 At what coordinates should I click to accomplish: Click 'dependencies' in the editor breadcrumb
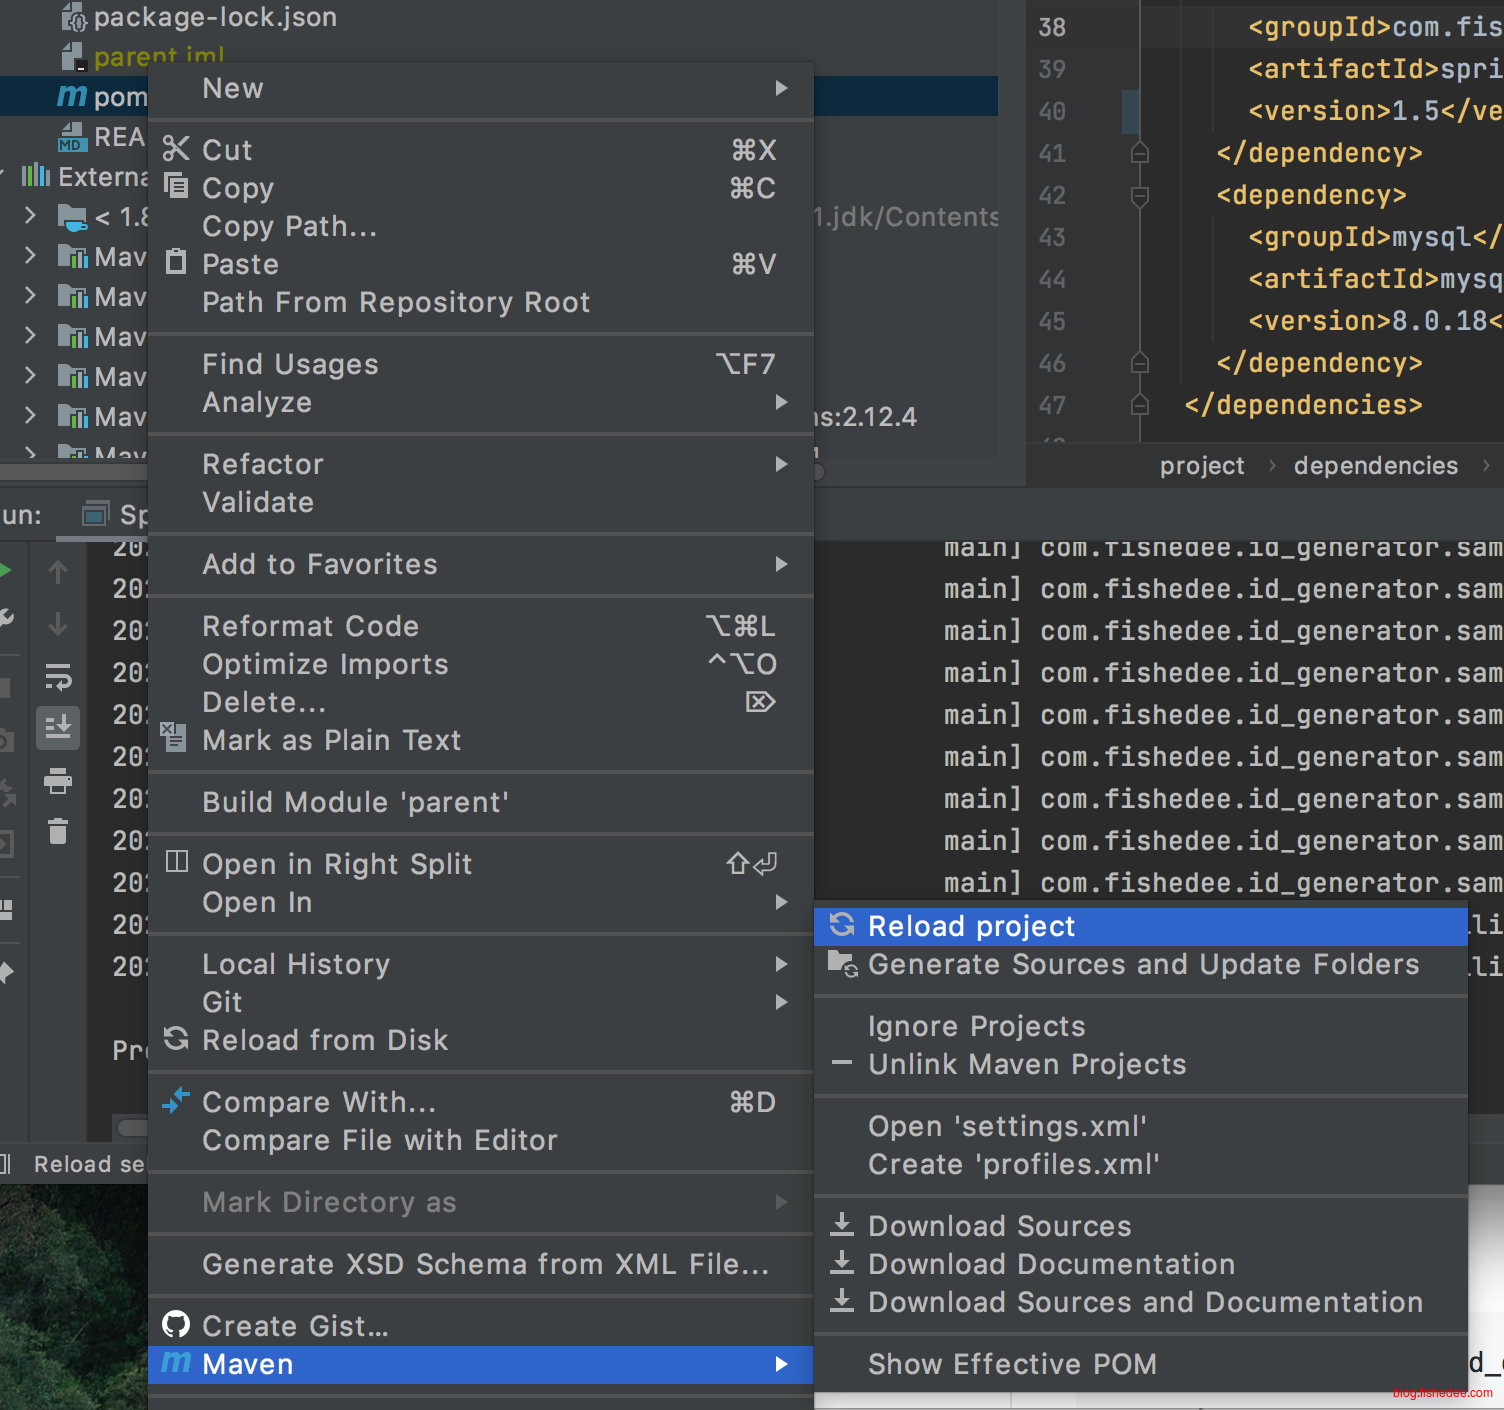click(1375, 466)
